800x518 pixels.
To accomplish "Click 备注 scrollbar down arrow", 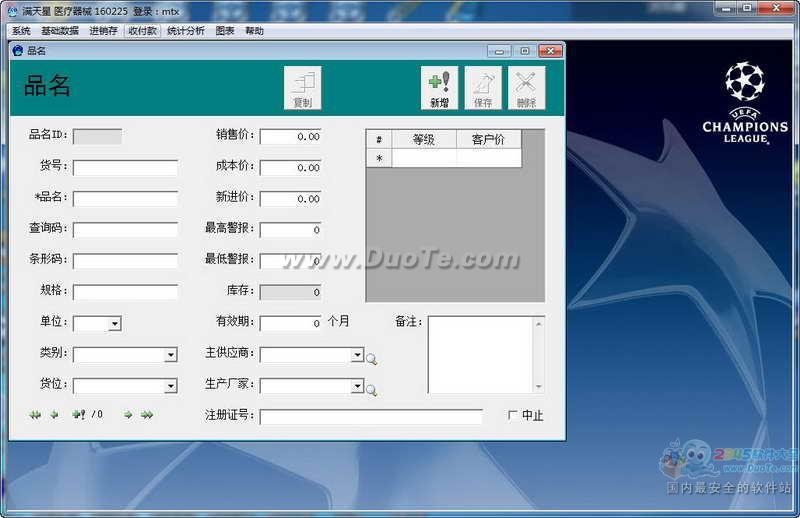I will [539, 386].
